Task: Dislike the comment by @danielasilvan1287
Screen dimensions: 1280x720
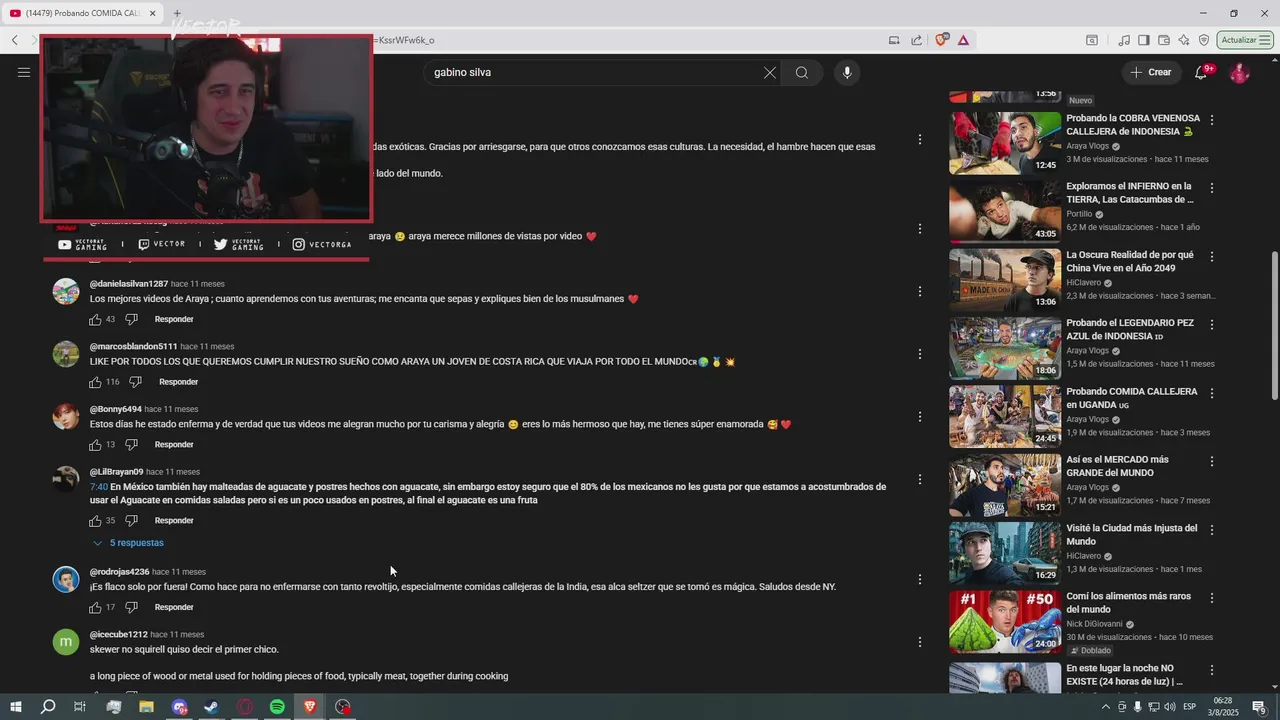Action: [x=131, y=319]
